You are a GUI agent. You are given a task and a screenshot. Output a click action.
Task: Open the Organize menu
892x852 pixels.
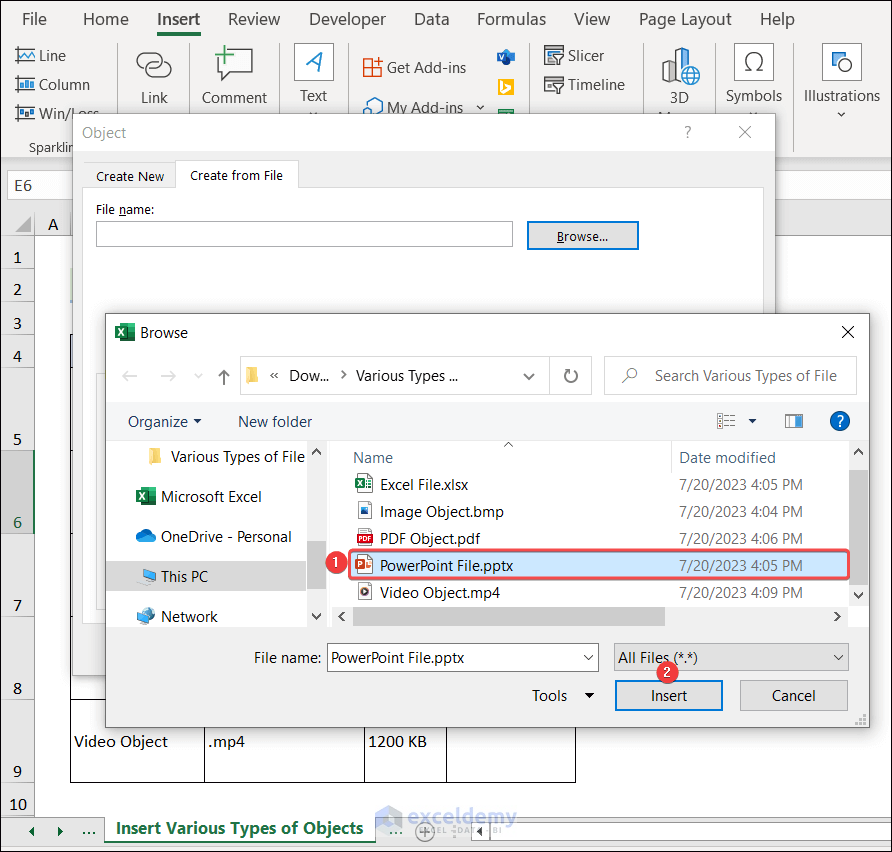[164, 421]
